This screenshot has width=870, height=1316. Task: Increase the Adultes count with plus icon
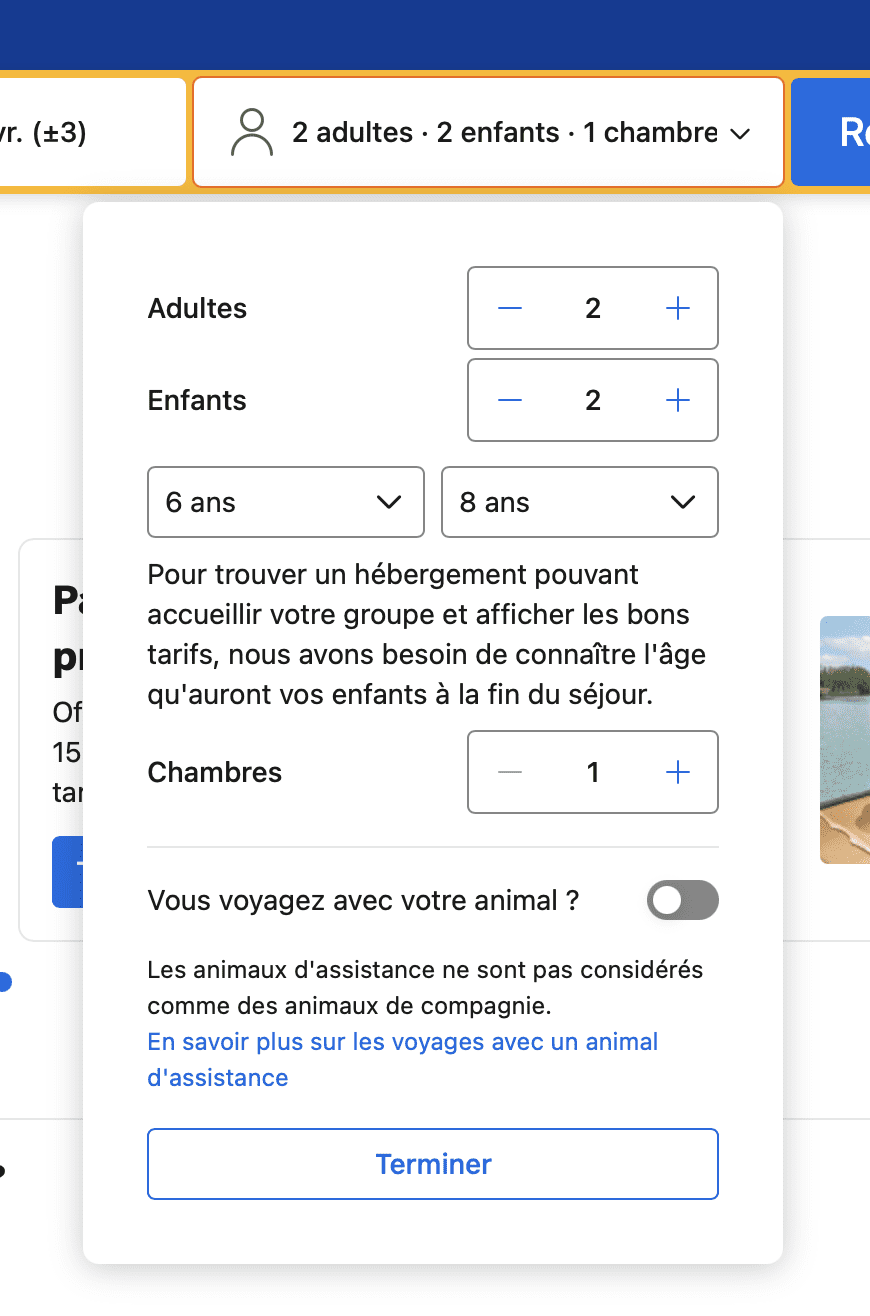[678, 308]
